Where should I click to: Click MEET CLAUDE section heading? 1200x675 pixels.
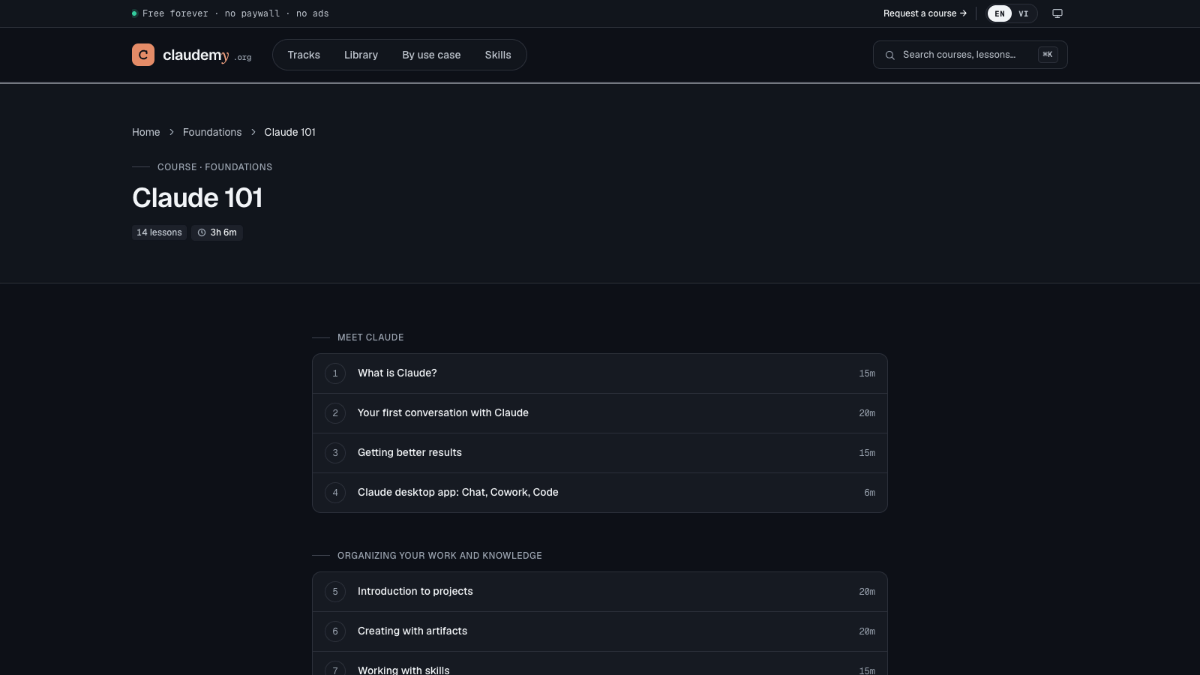pyautogui.click(x=370, y=337)
